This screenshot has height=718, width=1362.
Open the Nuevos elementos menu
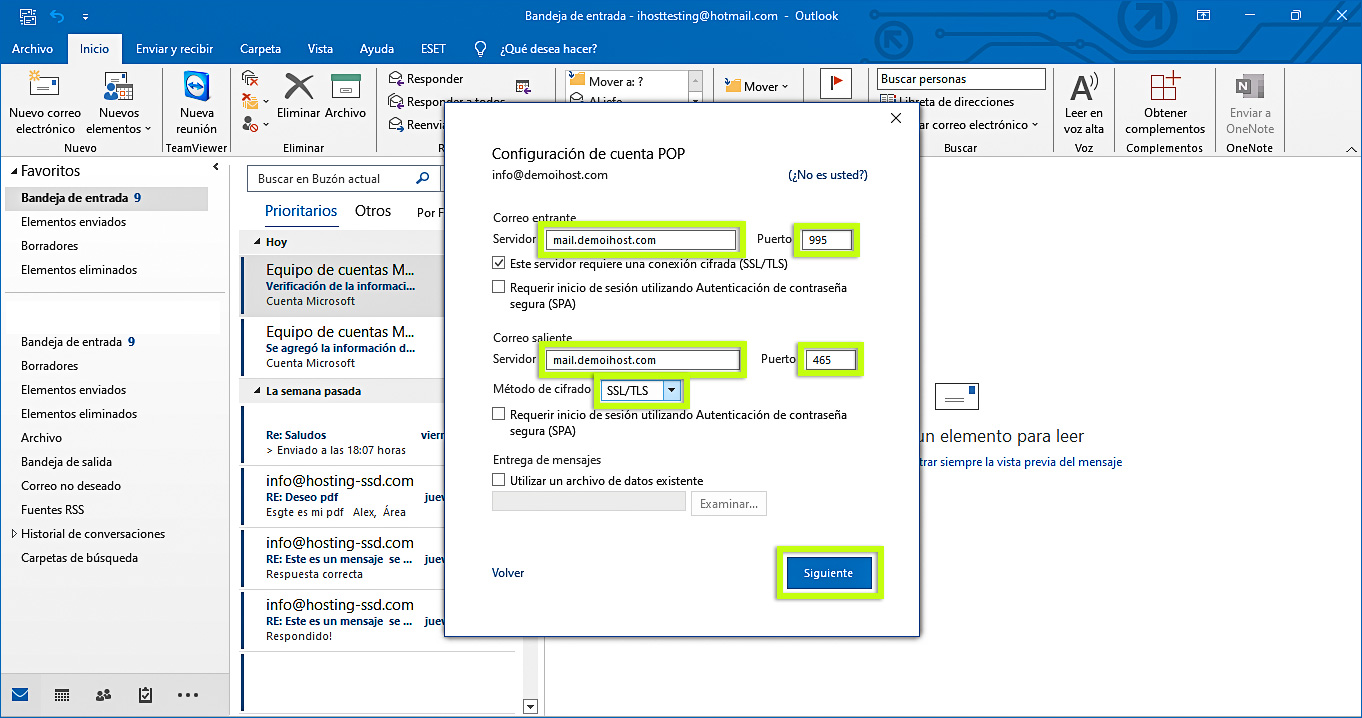click(x=119, y=104)
